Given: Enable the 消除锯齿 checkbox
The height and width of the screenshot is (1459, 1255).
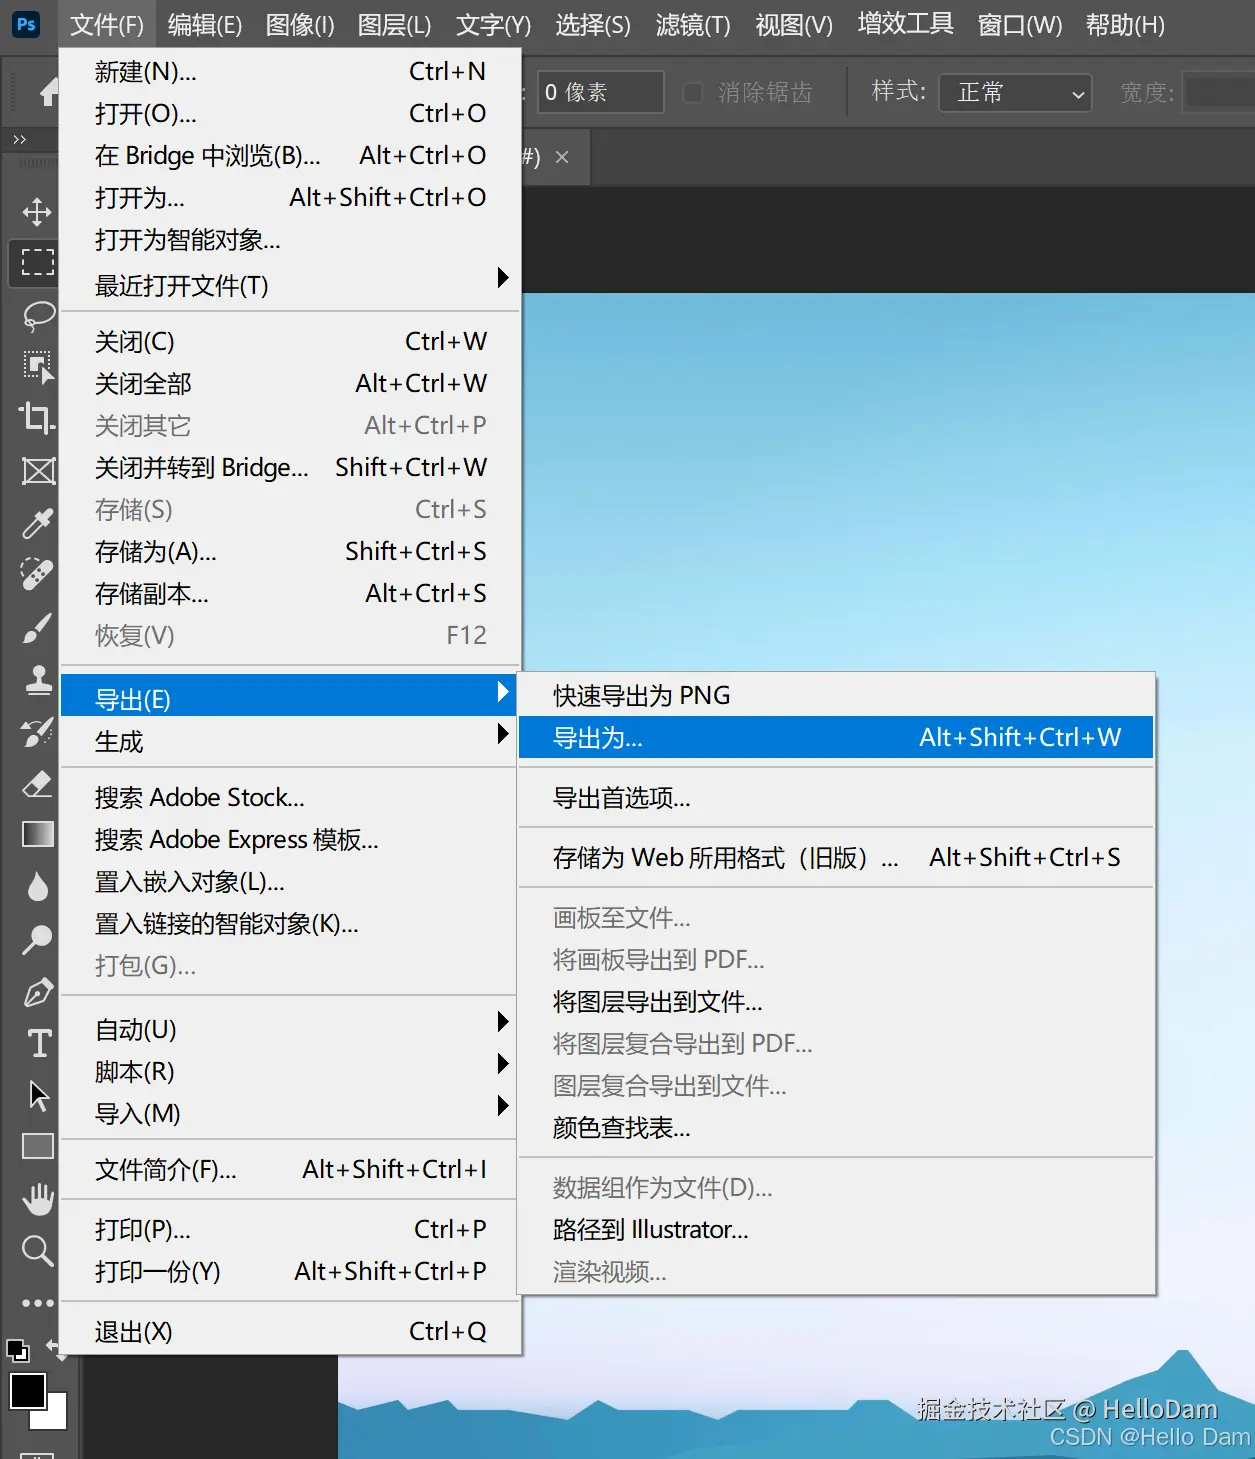Looking at the screenshot, I should [x=693, y=91].
